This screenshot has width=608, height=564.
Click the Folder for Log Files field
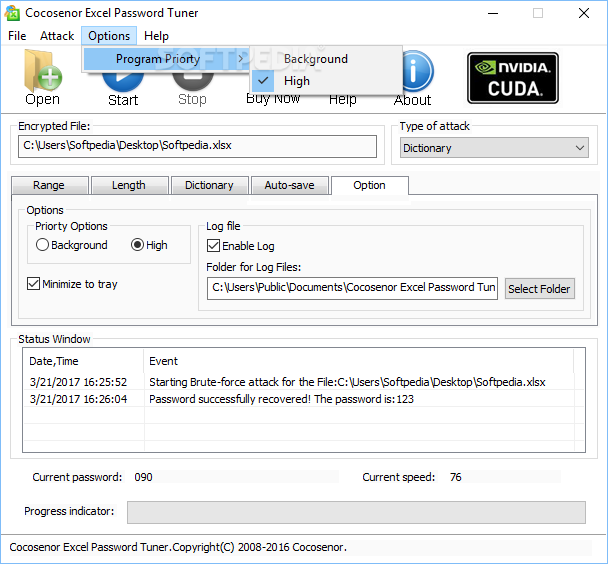(x=352, y=288)
